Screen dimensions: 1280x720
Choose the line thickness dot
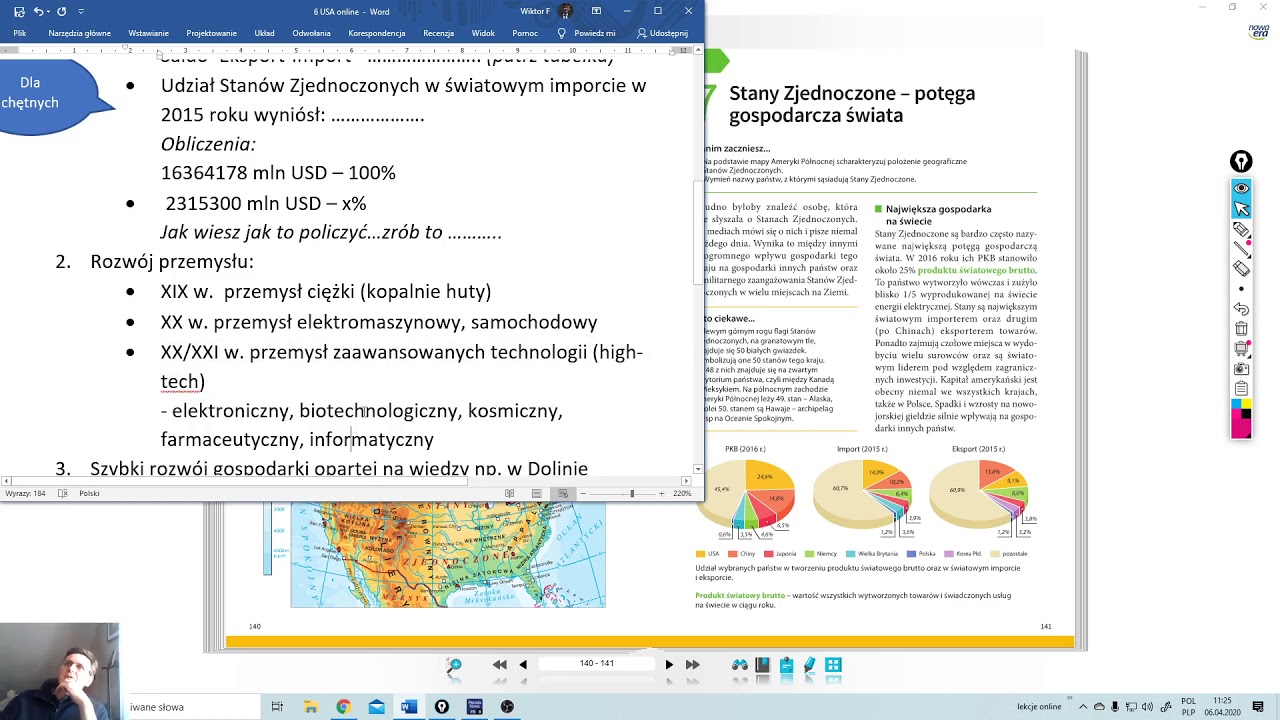point(1241,289)
